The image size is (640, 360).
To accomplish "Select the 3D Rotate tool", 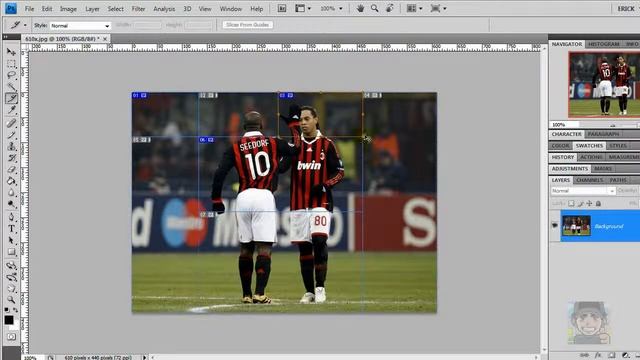I will point(11,265).
